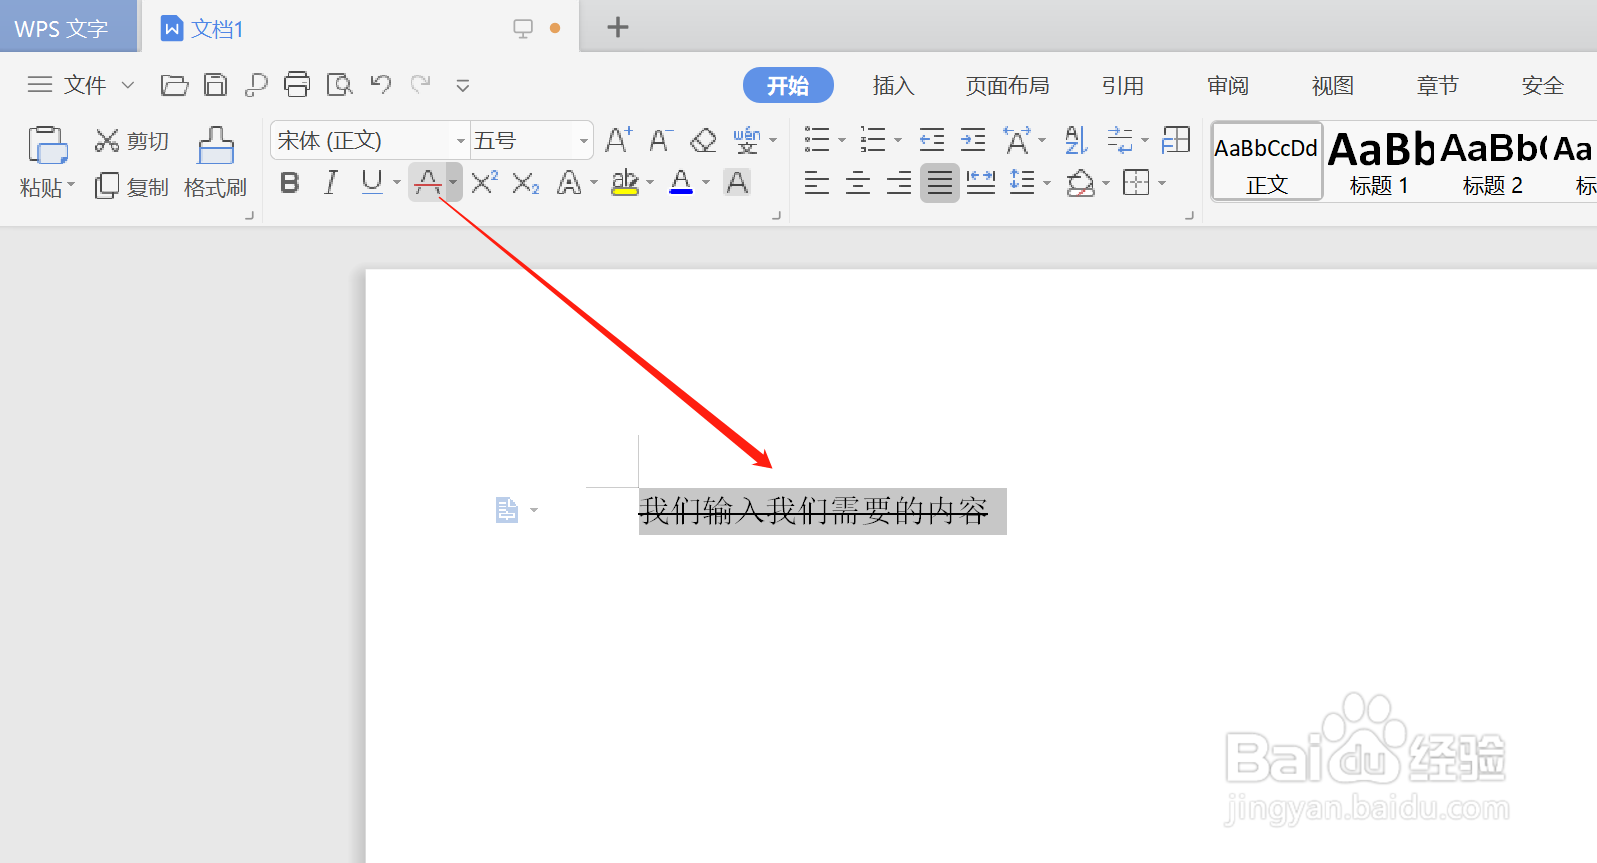This screenshot has height=863, width=1597.
Task: Open the 章节 tab
Action: click(x=1438, y=85)
